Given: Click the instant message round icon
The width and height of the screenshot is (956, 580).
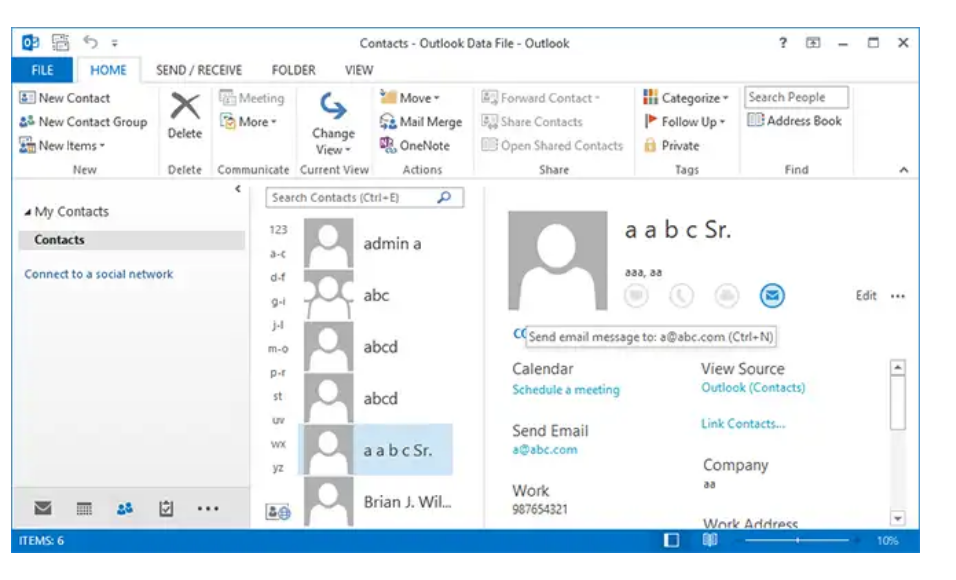Looking at the screenshot, I should point(636,296).
